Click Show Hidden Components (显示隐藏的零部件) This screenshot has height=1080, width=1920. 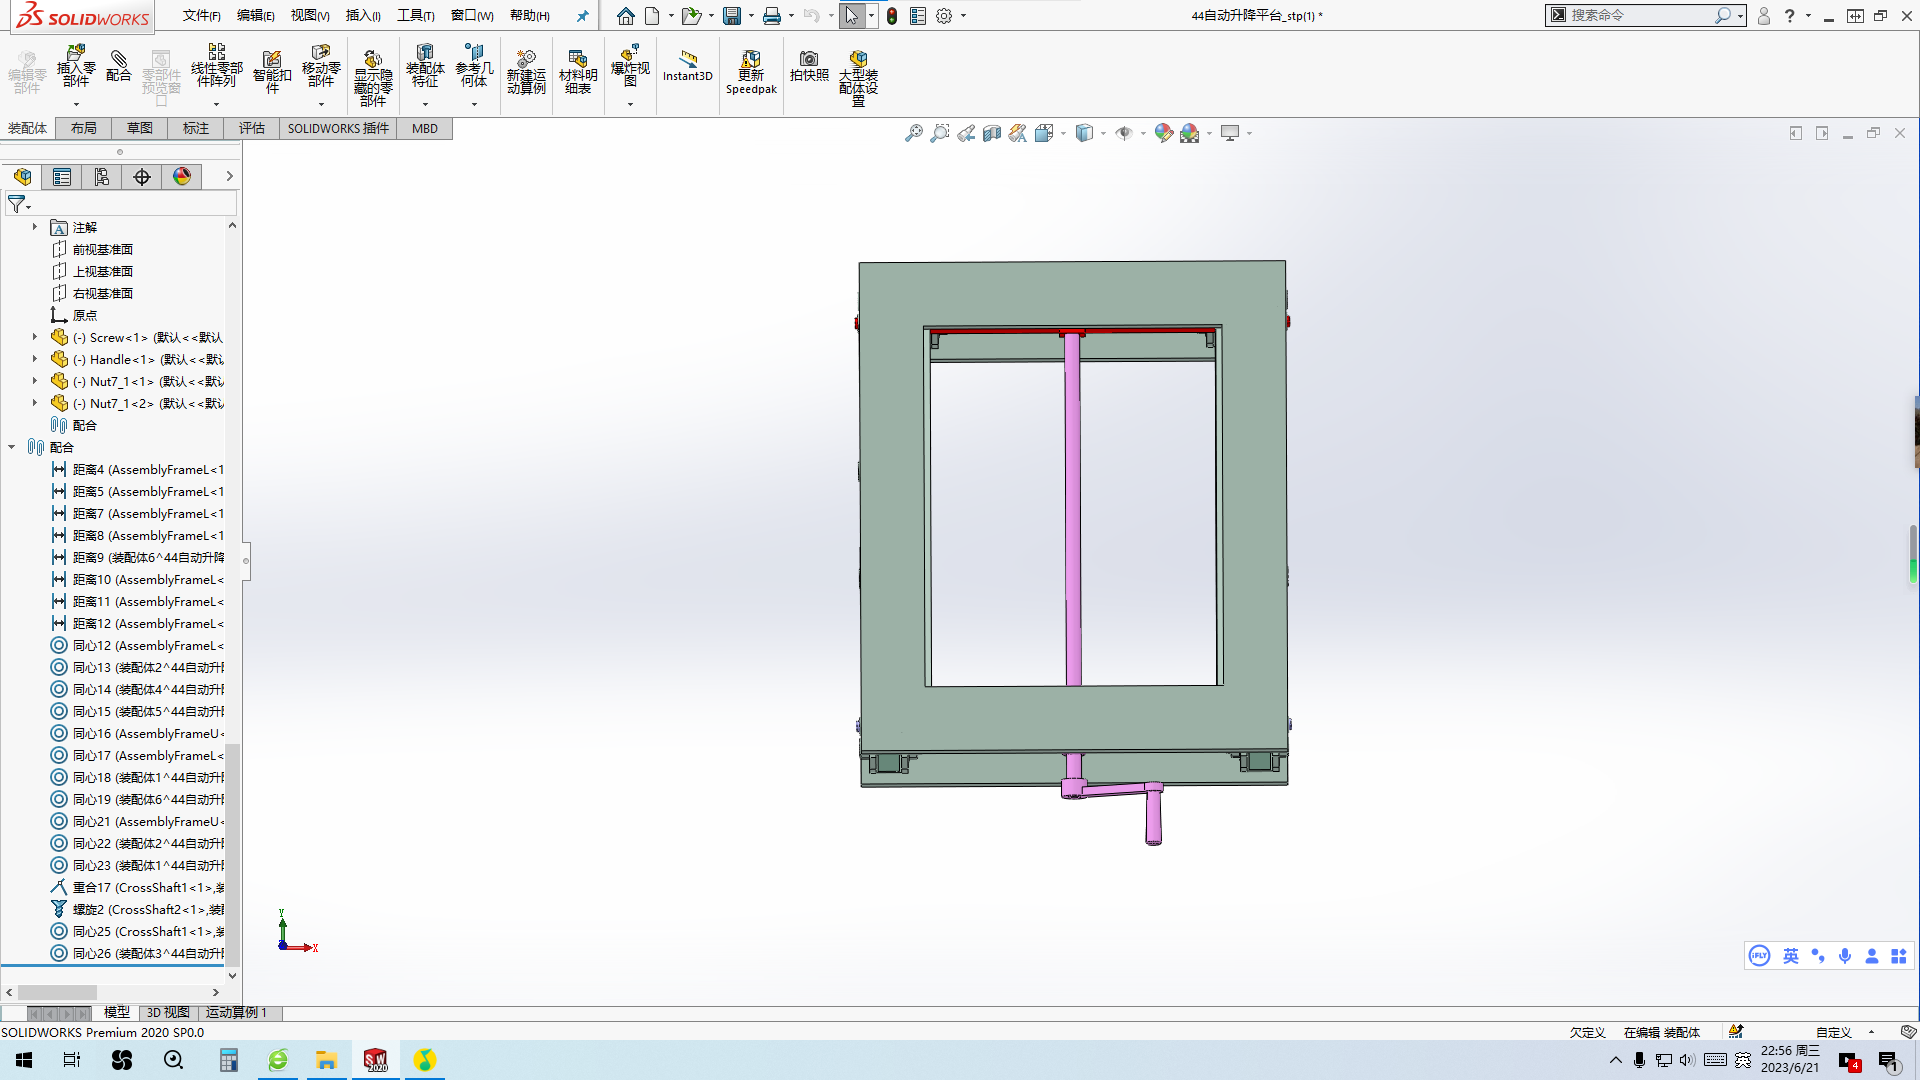pos(373,76)
